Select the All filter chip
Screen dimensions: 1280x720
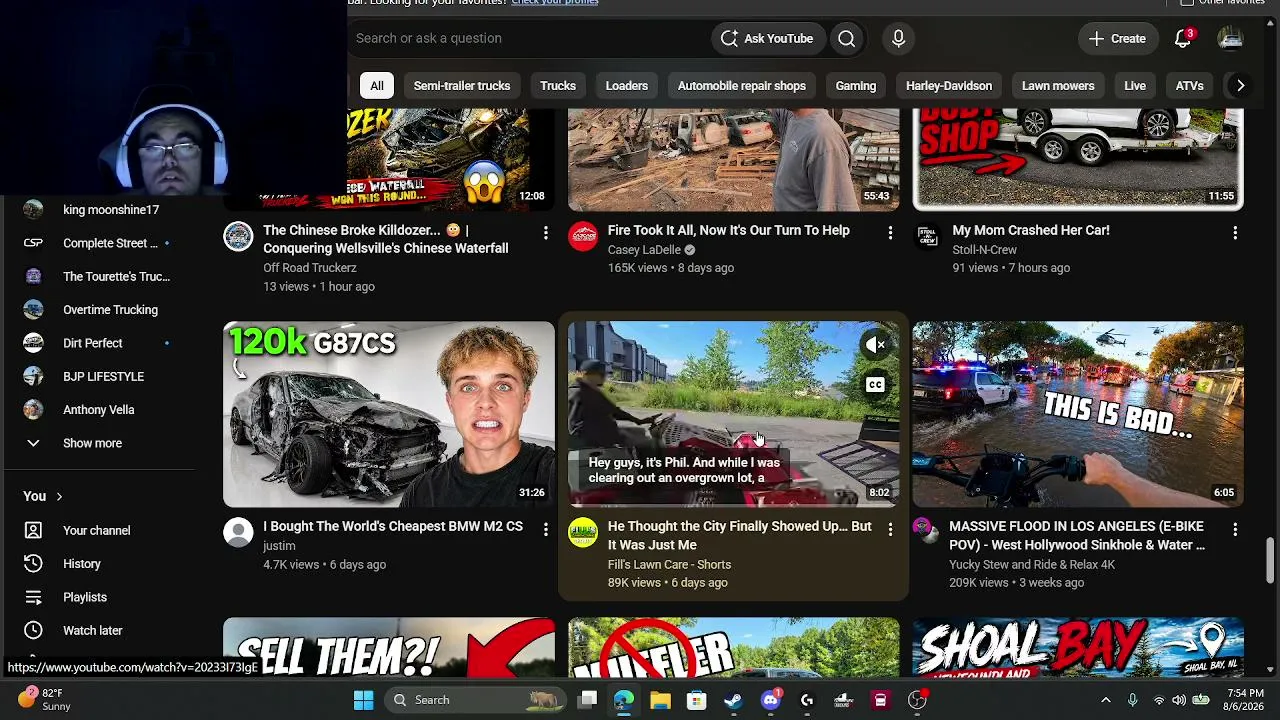click(x=377, y=86)
